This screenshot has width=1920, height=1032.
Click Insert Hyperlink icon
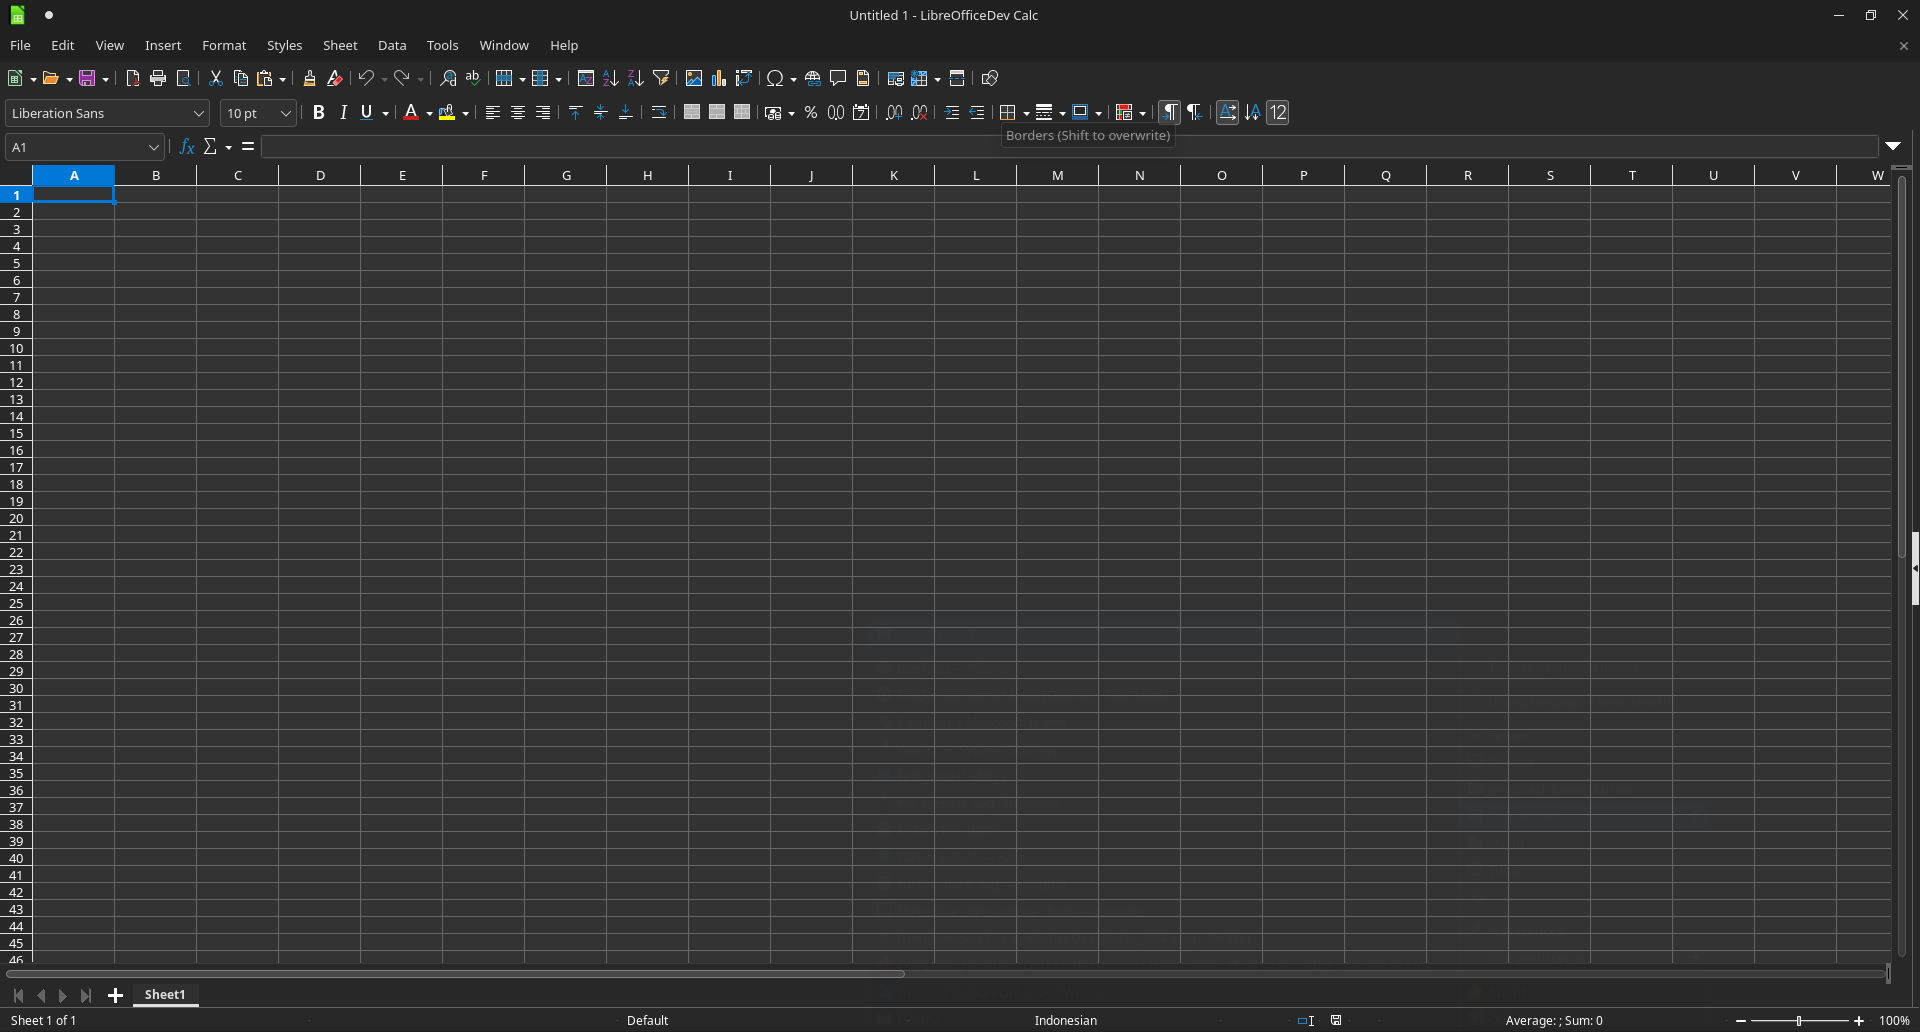813,78
